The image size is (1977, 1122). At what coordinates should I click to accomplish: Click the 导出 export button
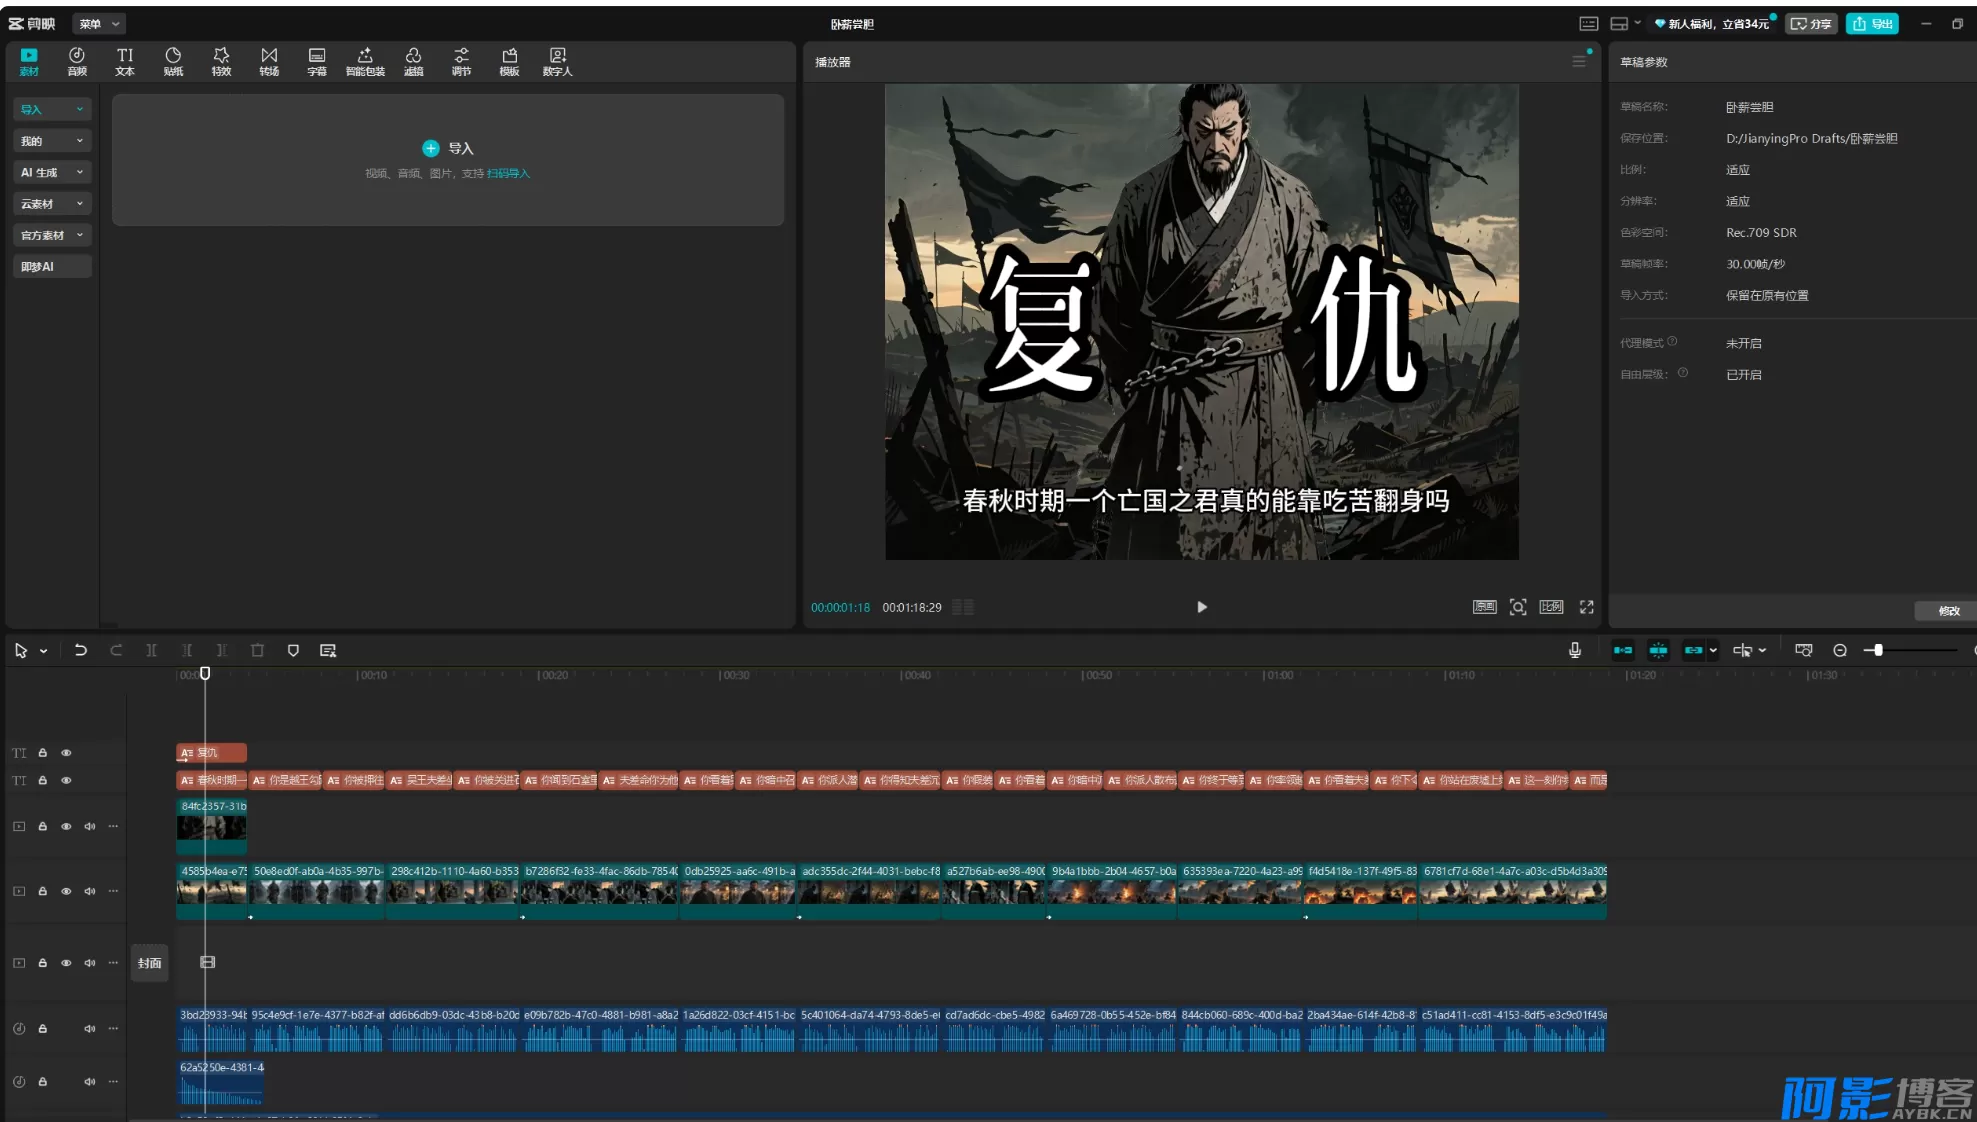click(1872, 23)
